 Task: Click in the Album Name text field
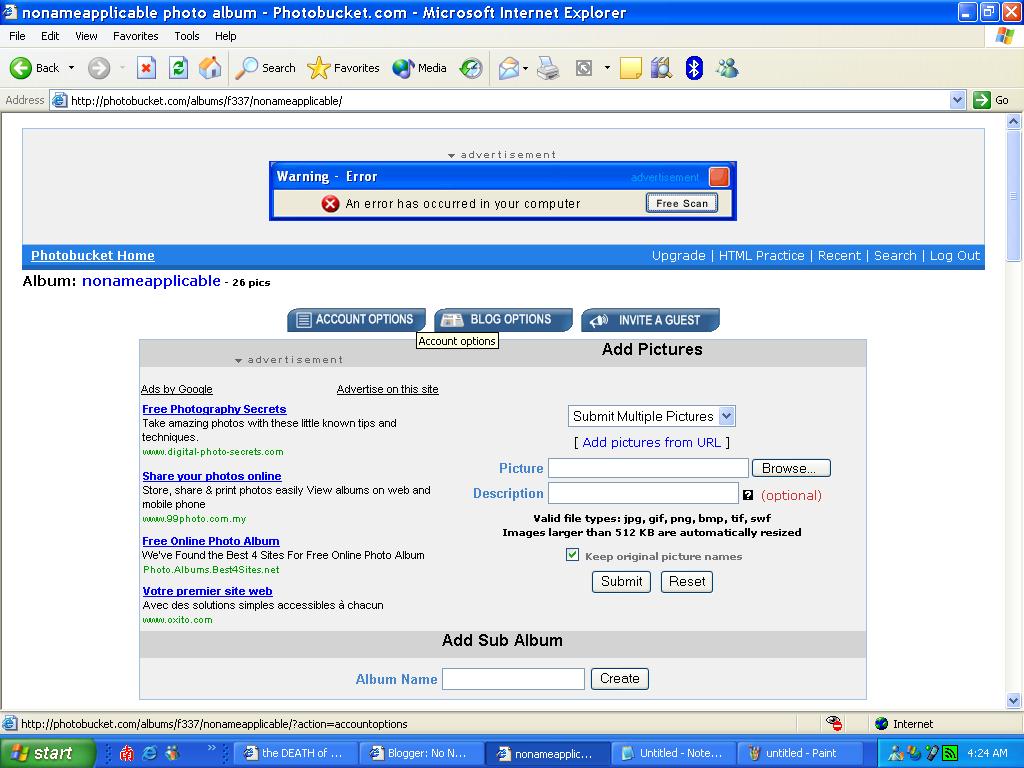[513, 679]
